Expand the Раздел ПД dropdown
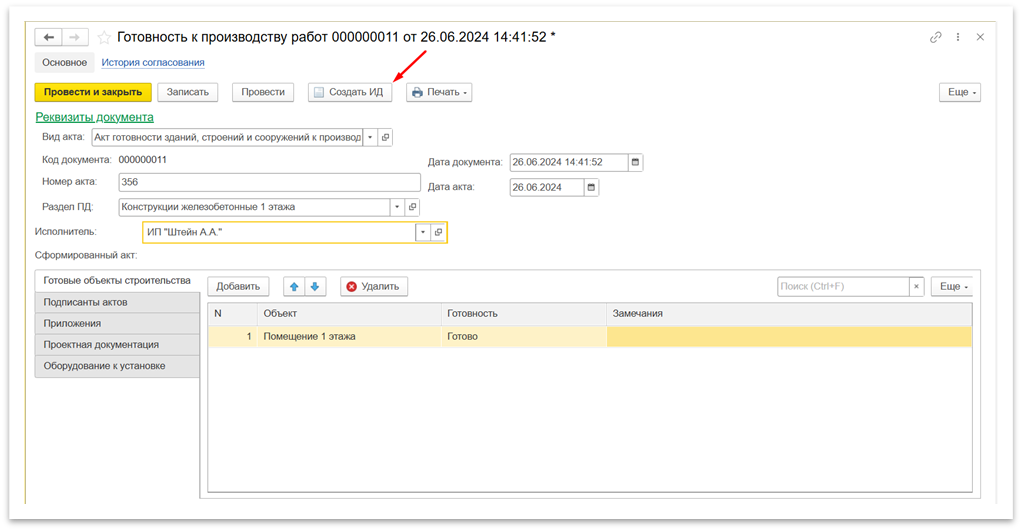This screenshot has width=1022, height=531. (397, 207)
